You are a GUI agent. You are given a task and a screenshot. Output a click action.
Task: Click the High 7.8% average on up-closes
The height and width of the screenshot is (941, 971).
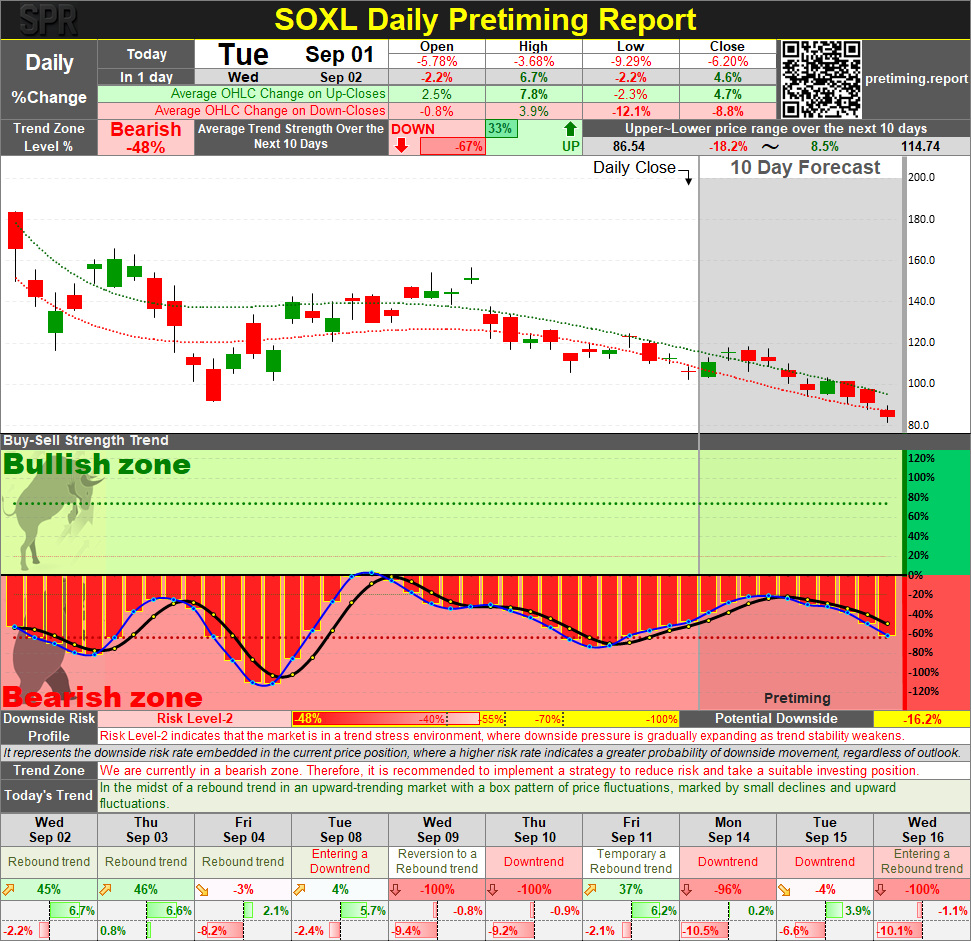[x=533, y=94]
